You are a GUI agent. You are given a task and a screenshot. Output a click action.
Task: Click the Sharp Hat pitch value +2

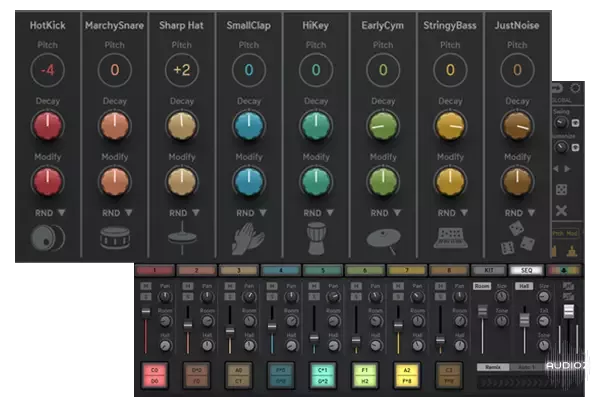click(x=182, y=70)
